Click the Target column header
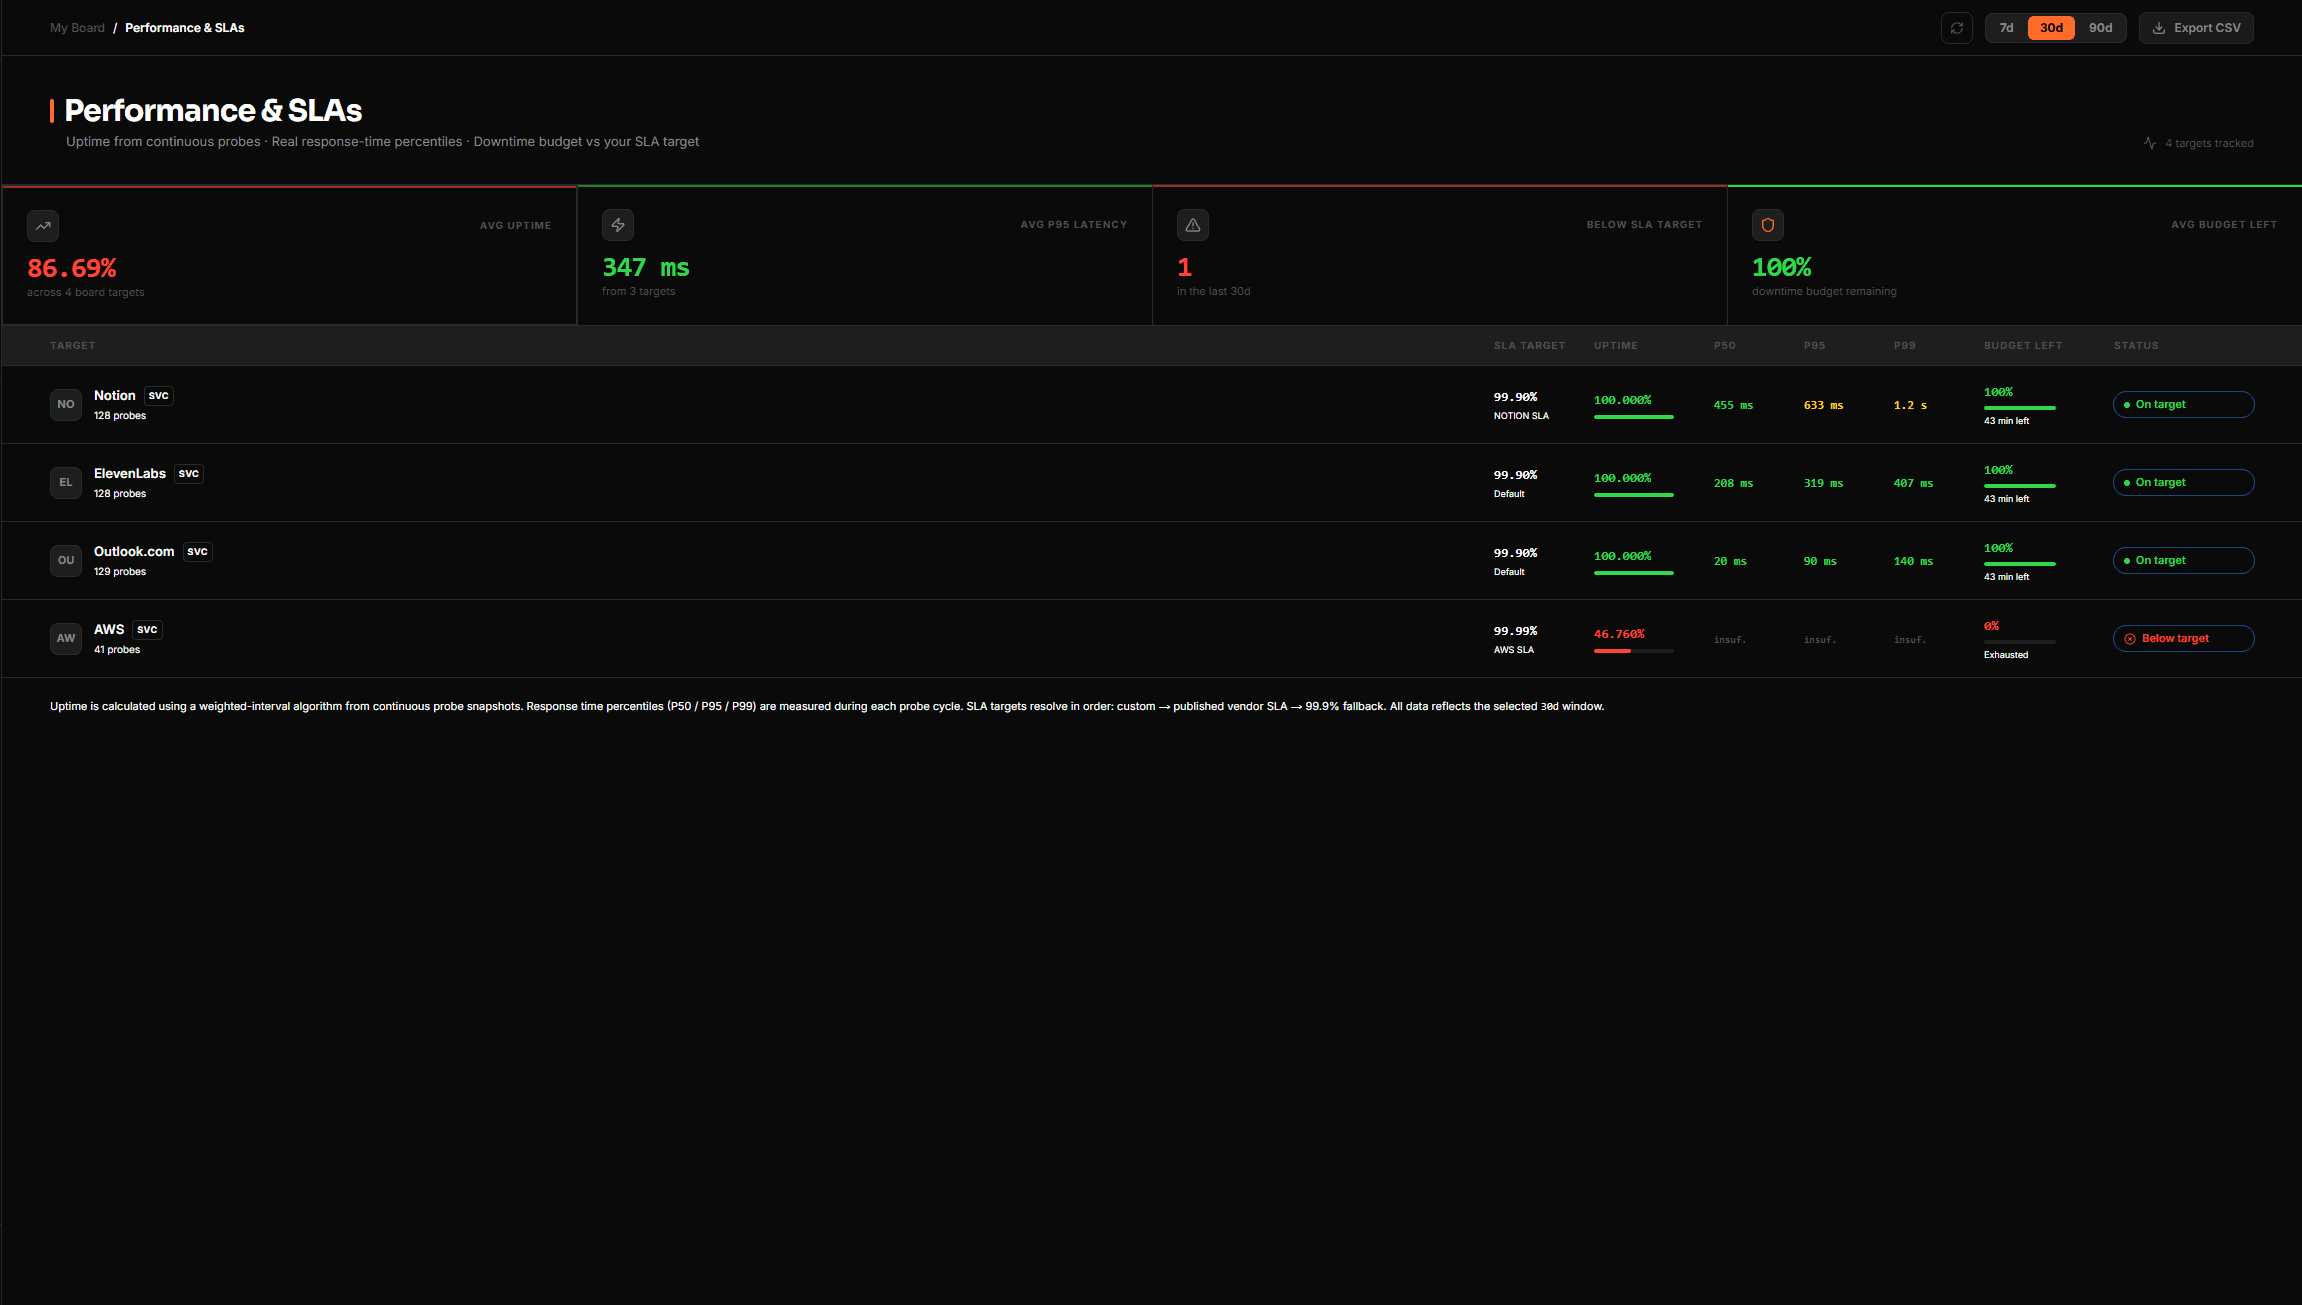This screenshot has height=1305, width=2302. click(72, 345)
